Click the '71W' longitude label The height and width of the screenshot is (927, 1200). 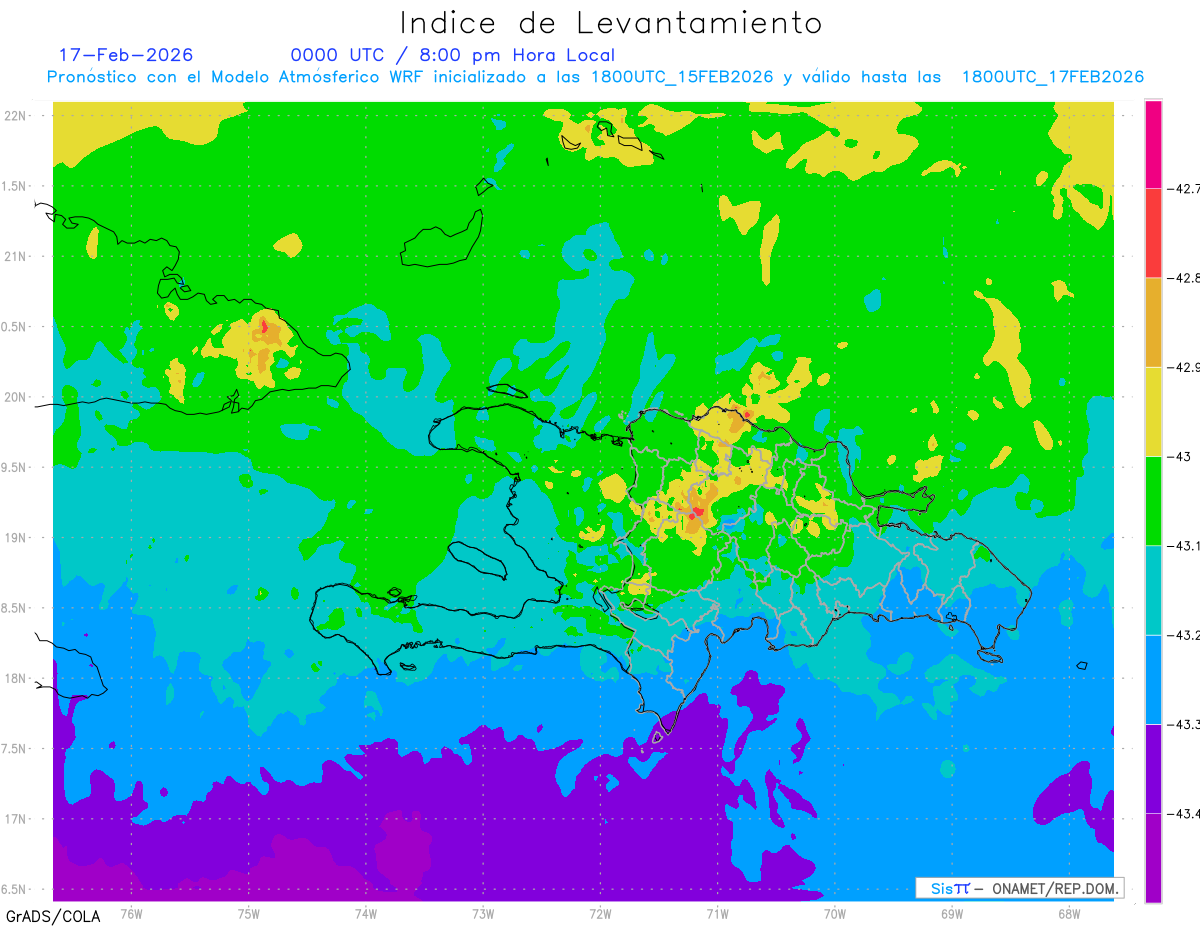click(717, 913)
